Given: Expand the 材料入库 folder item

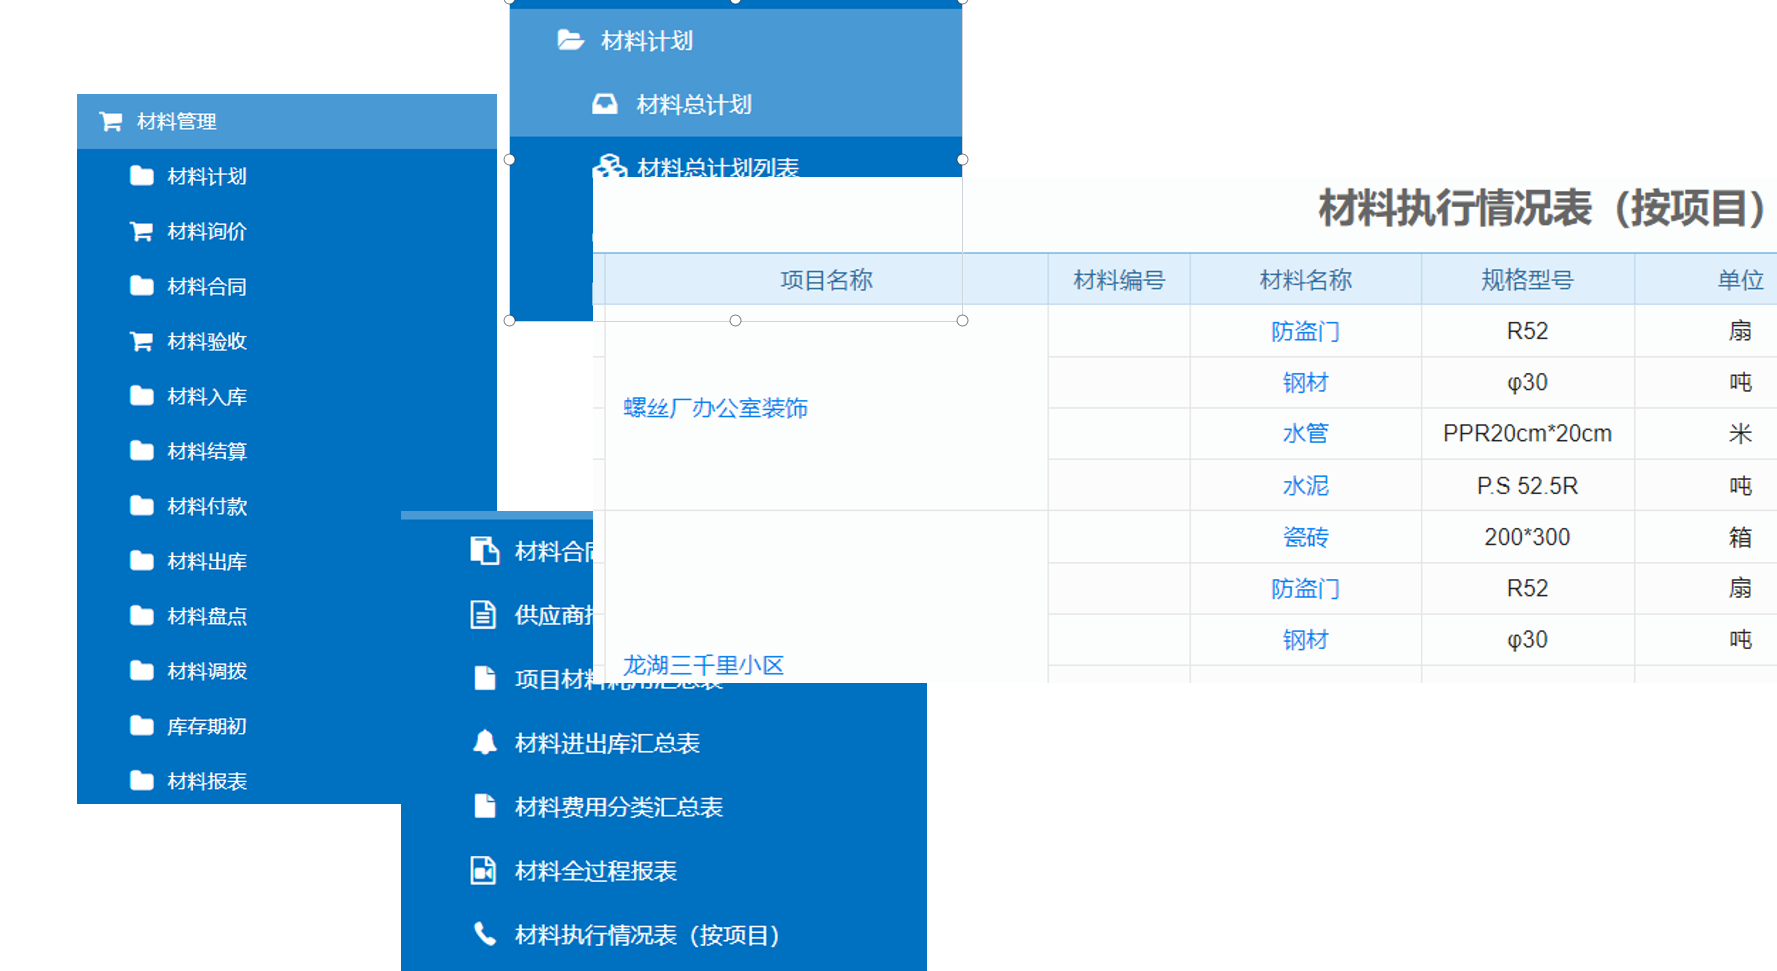Looking at the screenshot, I should (x=206, y=397).
